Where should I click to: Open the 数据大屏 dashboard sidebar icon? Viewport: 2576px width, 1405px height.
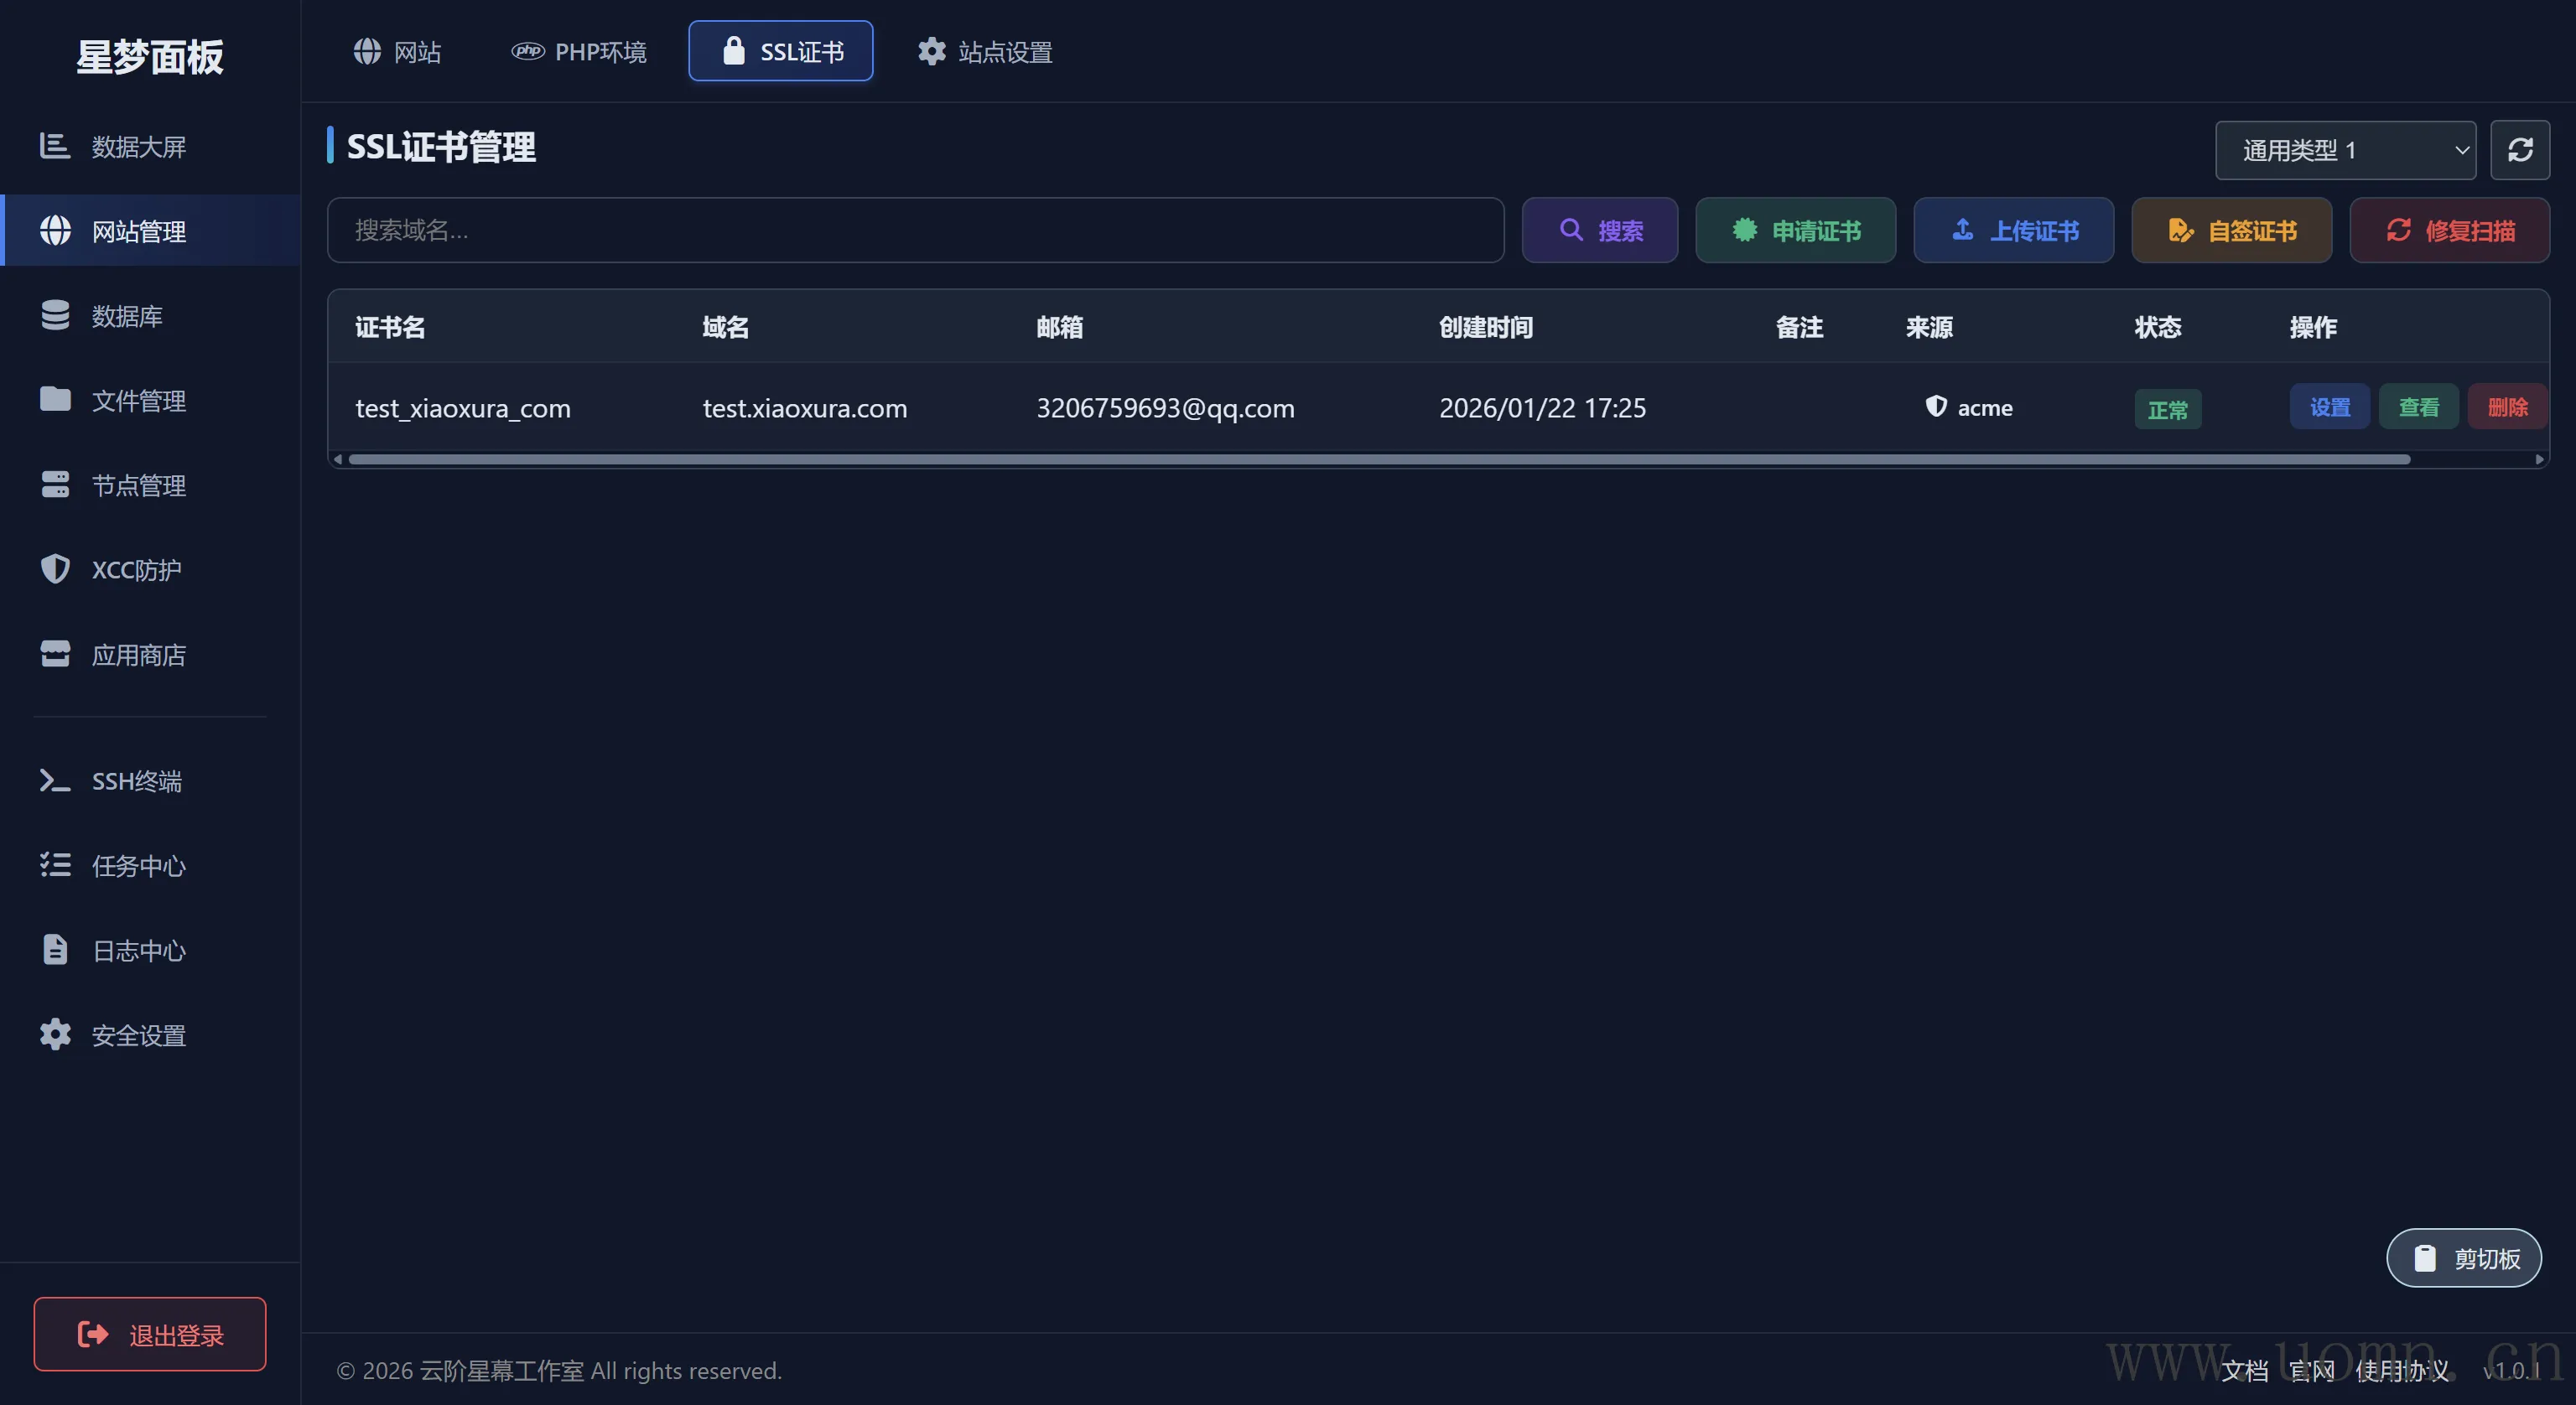55,146
